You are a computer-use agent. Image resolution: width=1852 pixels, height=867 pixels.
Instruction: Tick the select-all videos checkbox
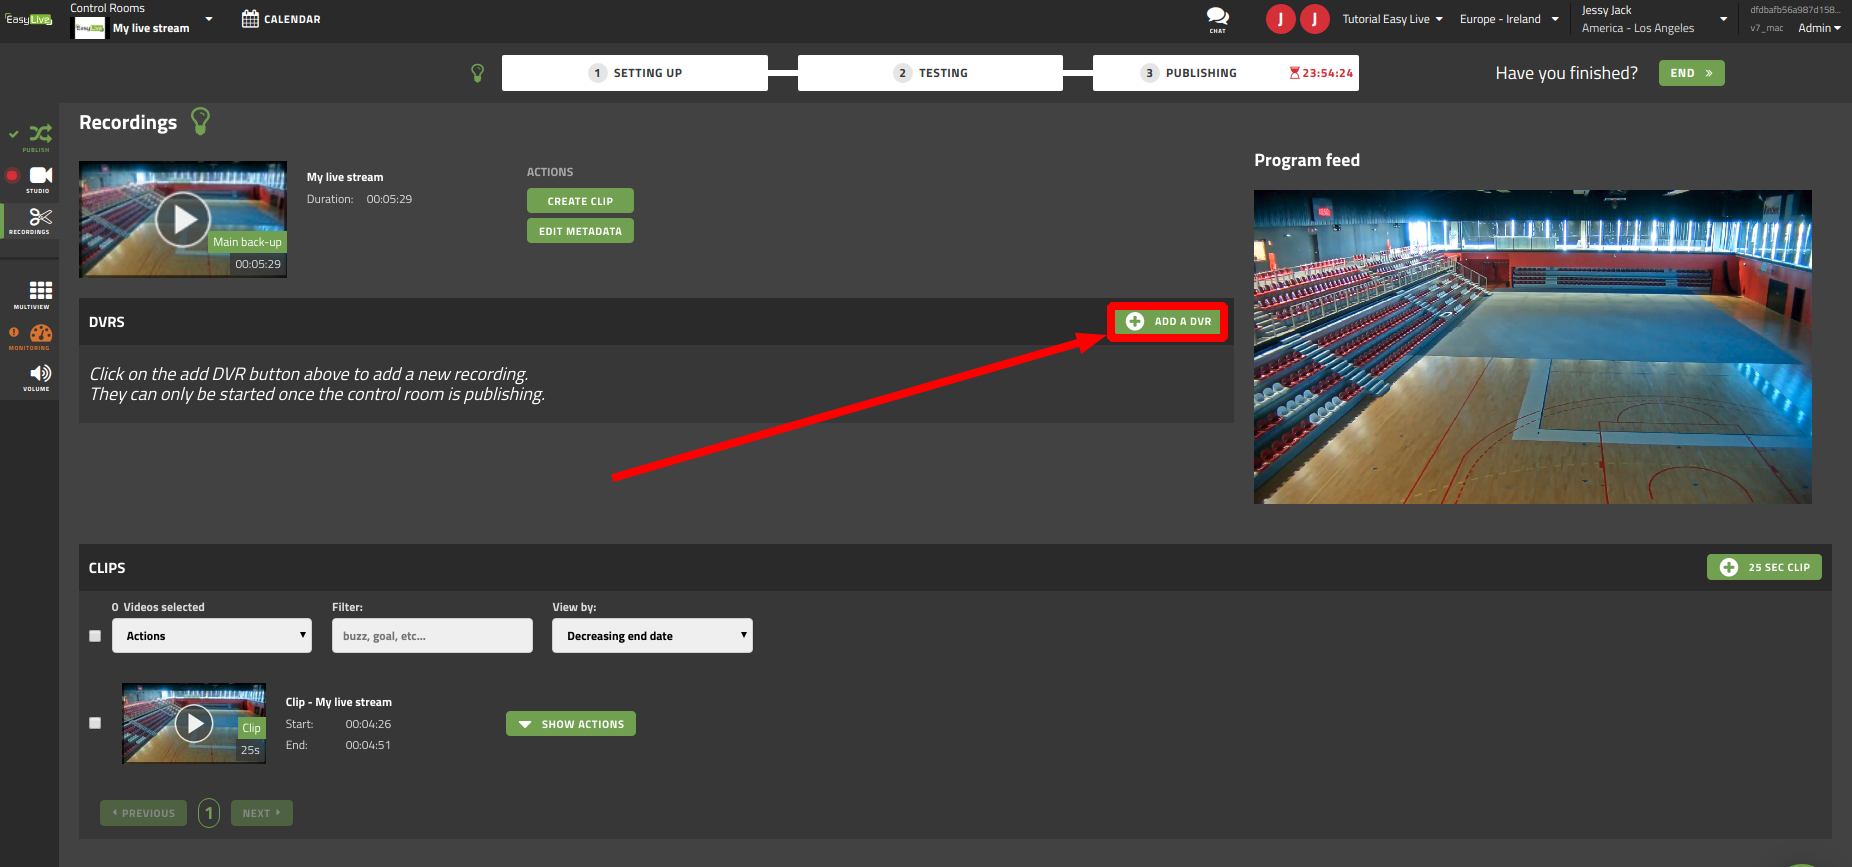click(95, 636)
